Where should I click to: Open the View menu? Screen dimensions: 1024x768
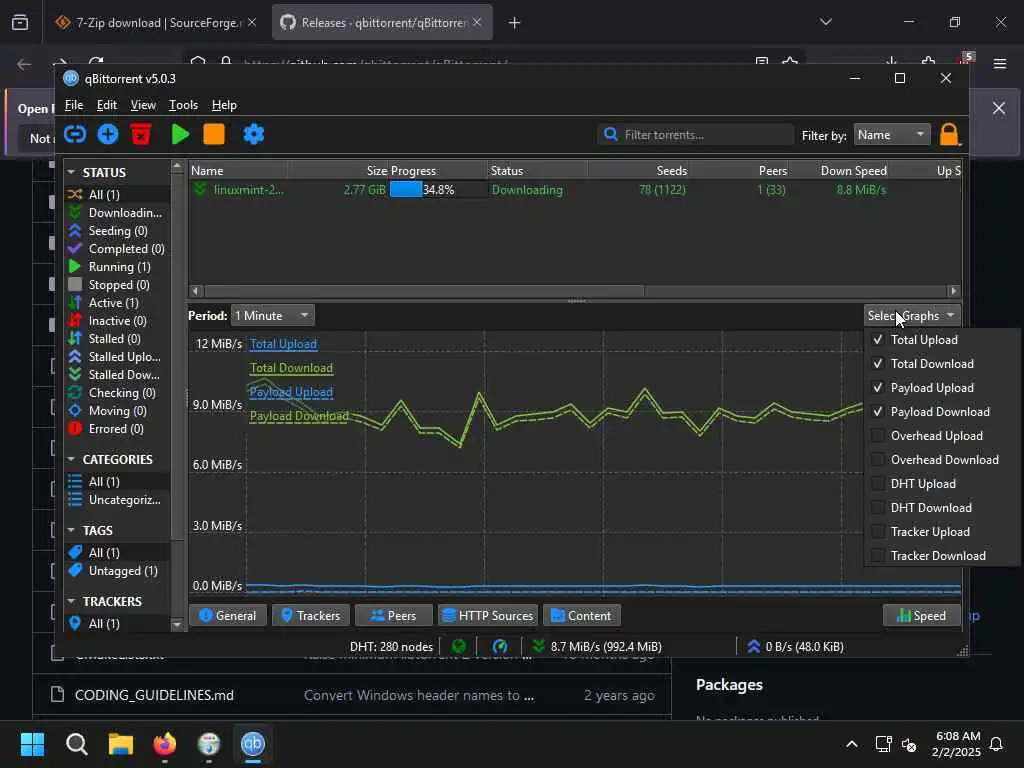(x=143, y=105)
